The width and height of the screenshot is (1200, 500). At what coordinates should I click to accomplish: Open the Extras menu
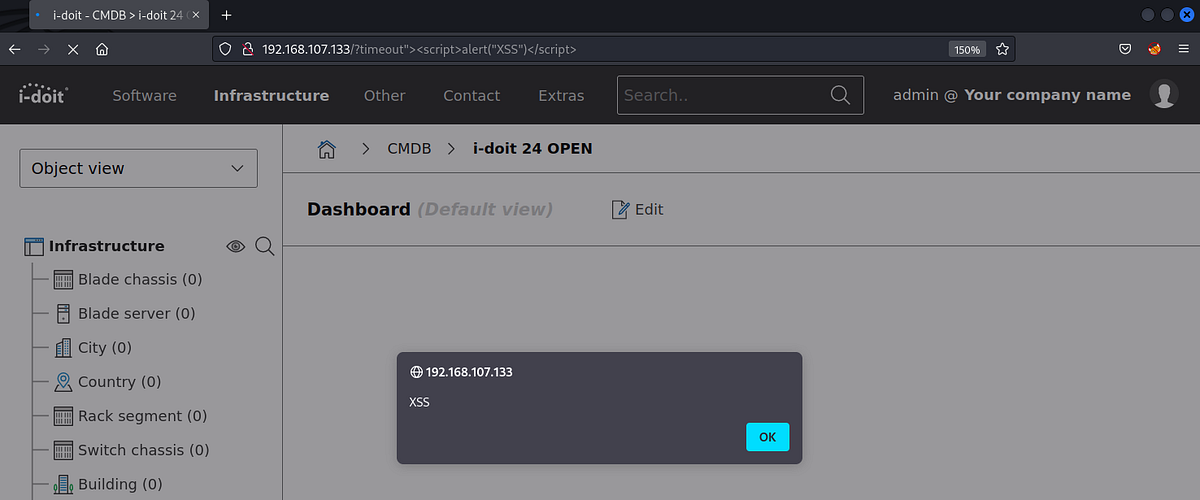pos(561,95)
